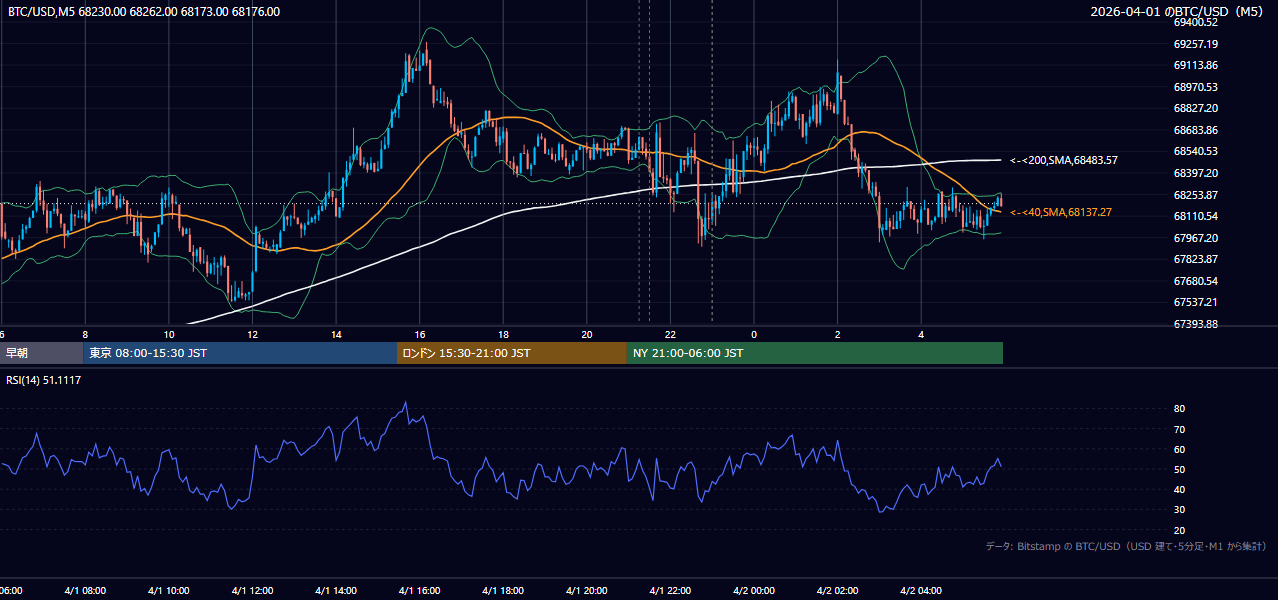Click price axis value 68253.87

[x=1196, y=195]
